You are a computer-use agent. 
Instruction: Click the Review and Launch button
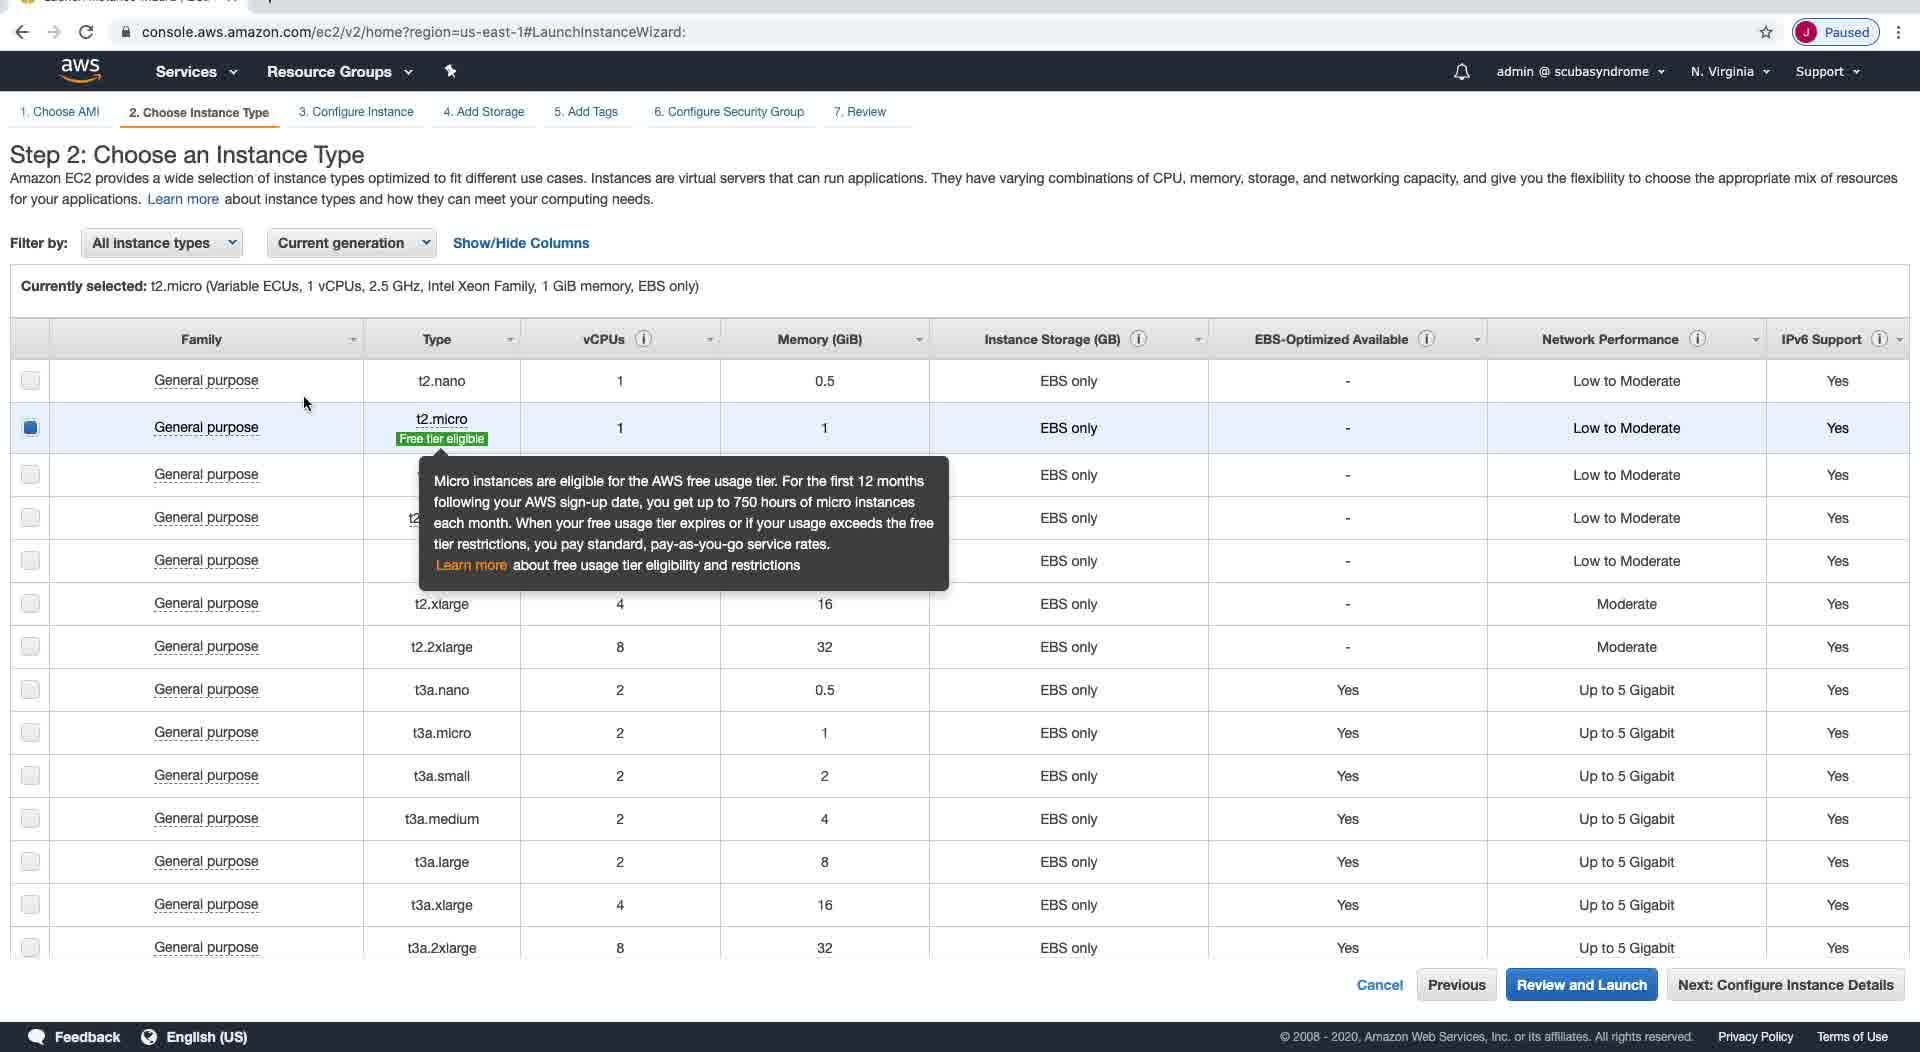(1581, 985)
